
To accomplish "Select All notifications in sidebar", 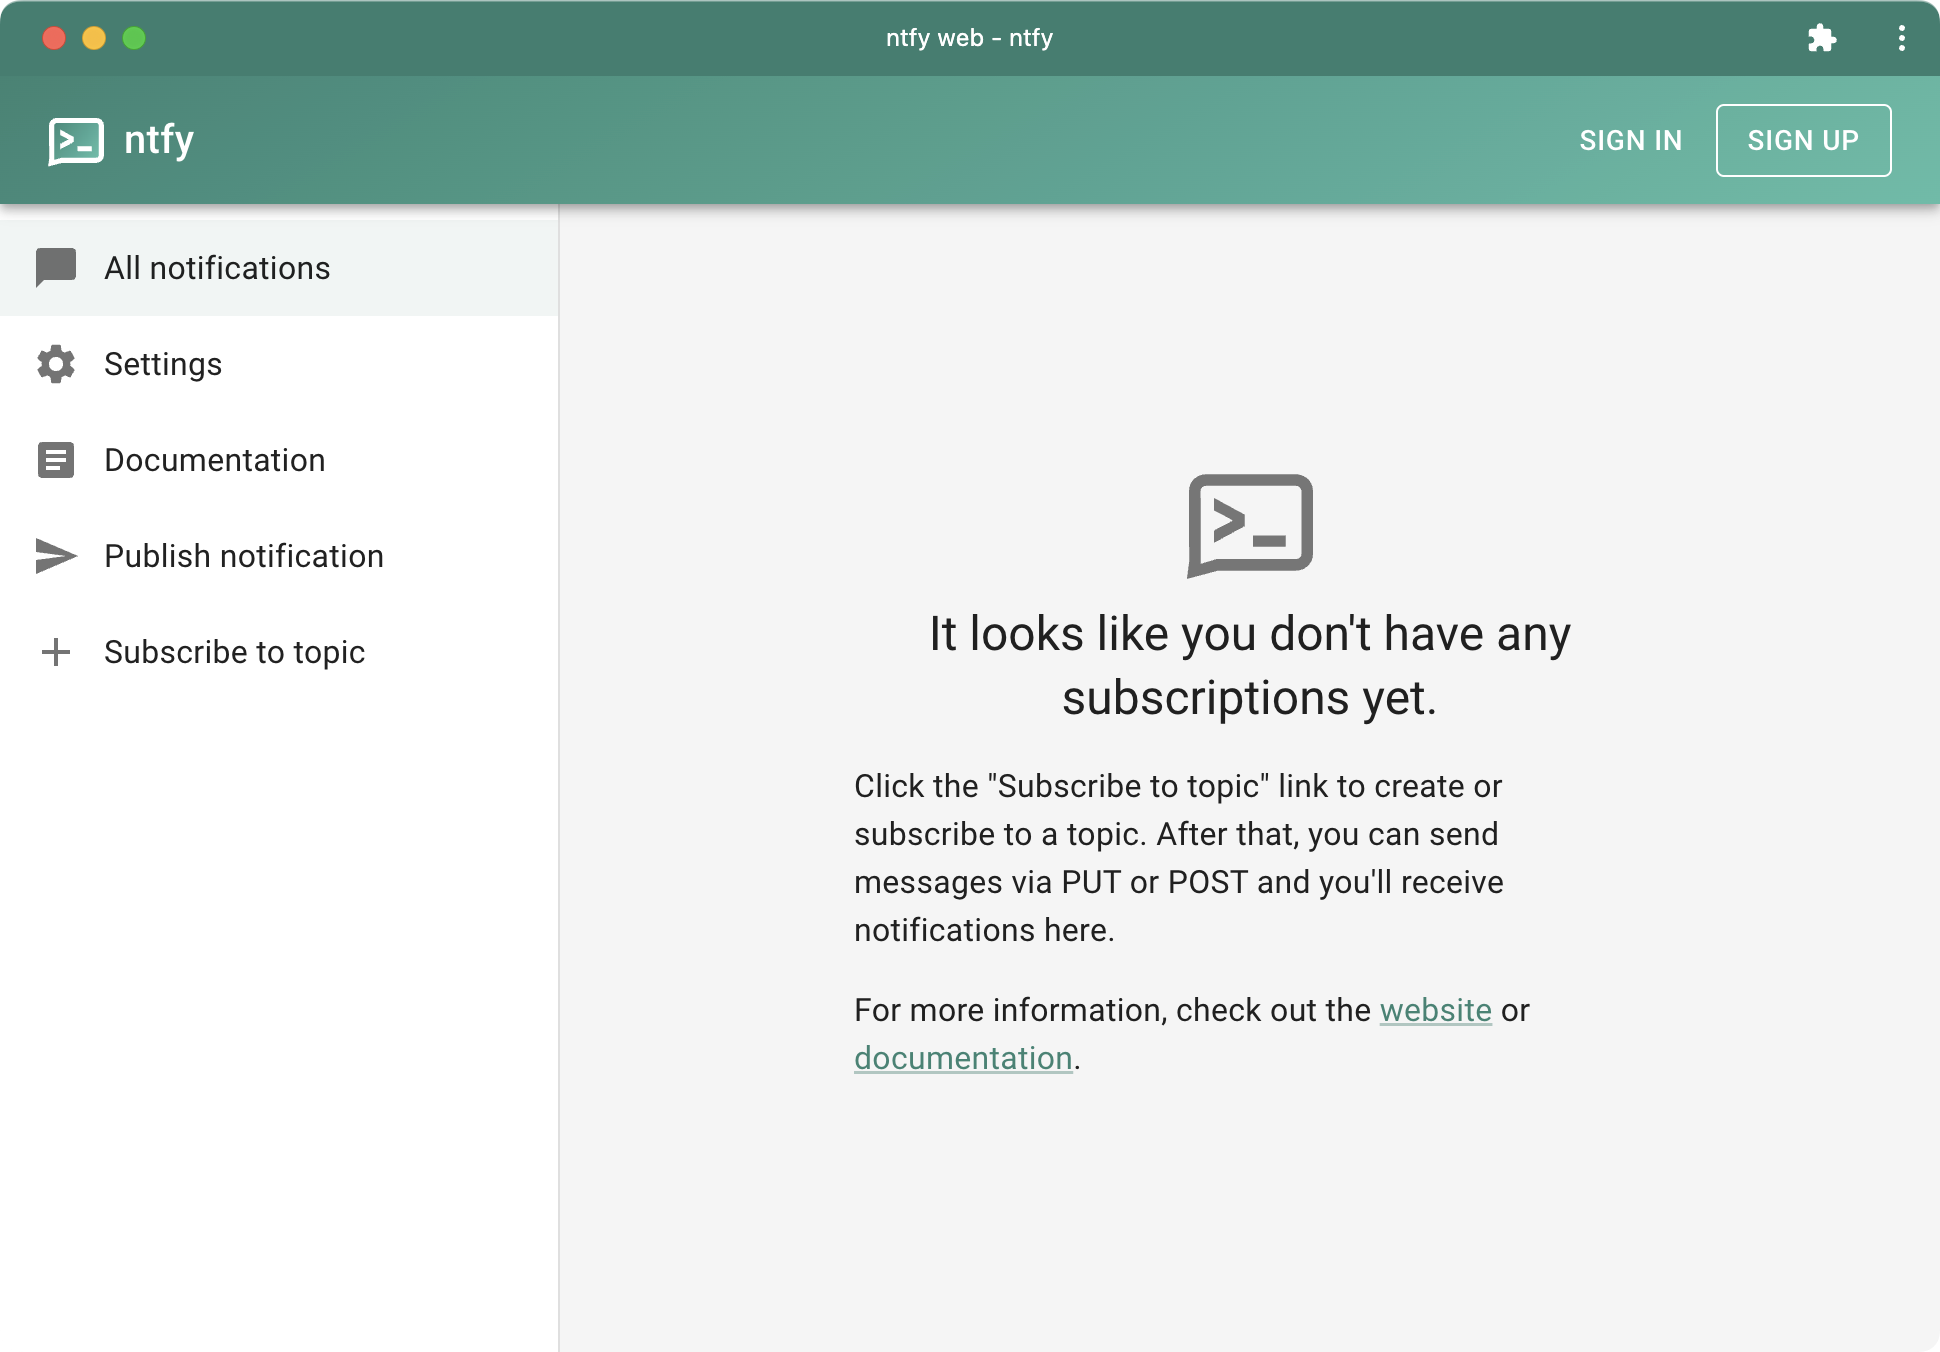I will point(217,268).
